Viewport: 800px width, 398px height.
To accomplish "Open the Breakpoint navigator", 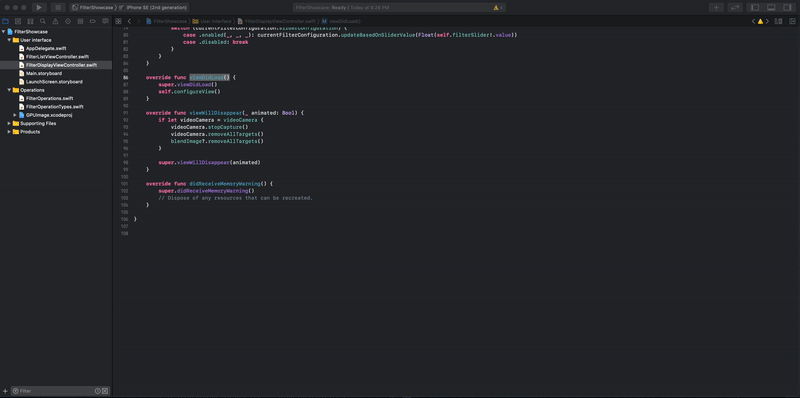I will 93,21.
